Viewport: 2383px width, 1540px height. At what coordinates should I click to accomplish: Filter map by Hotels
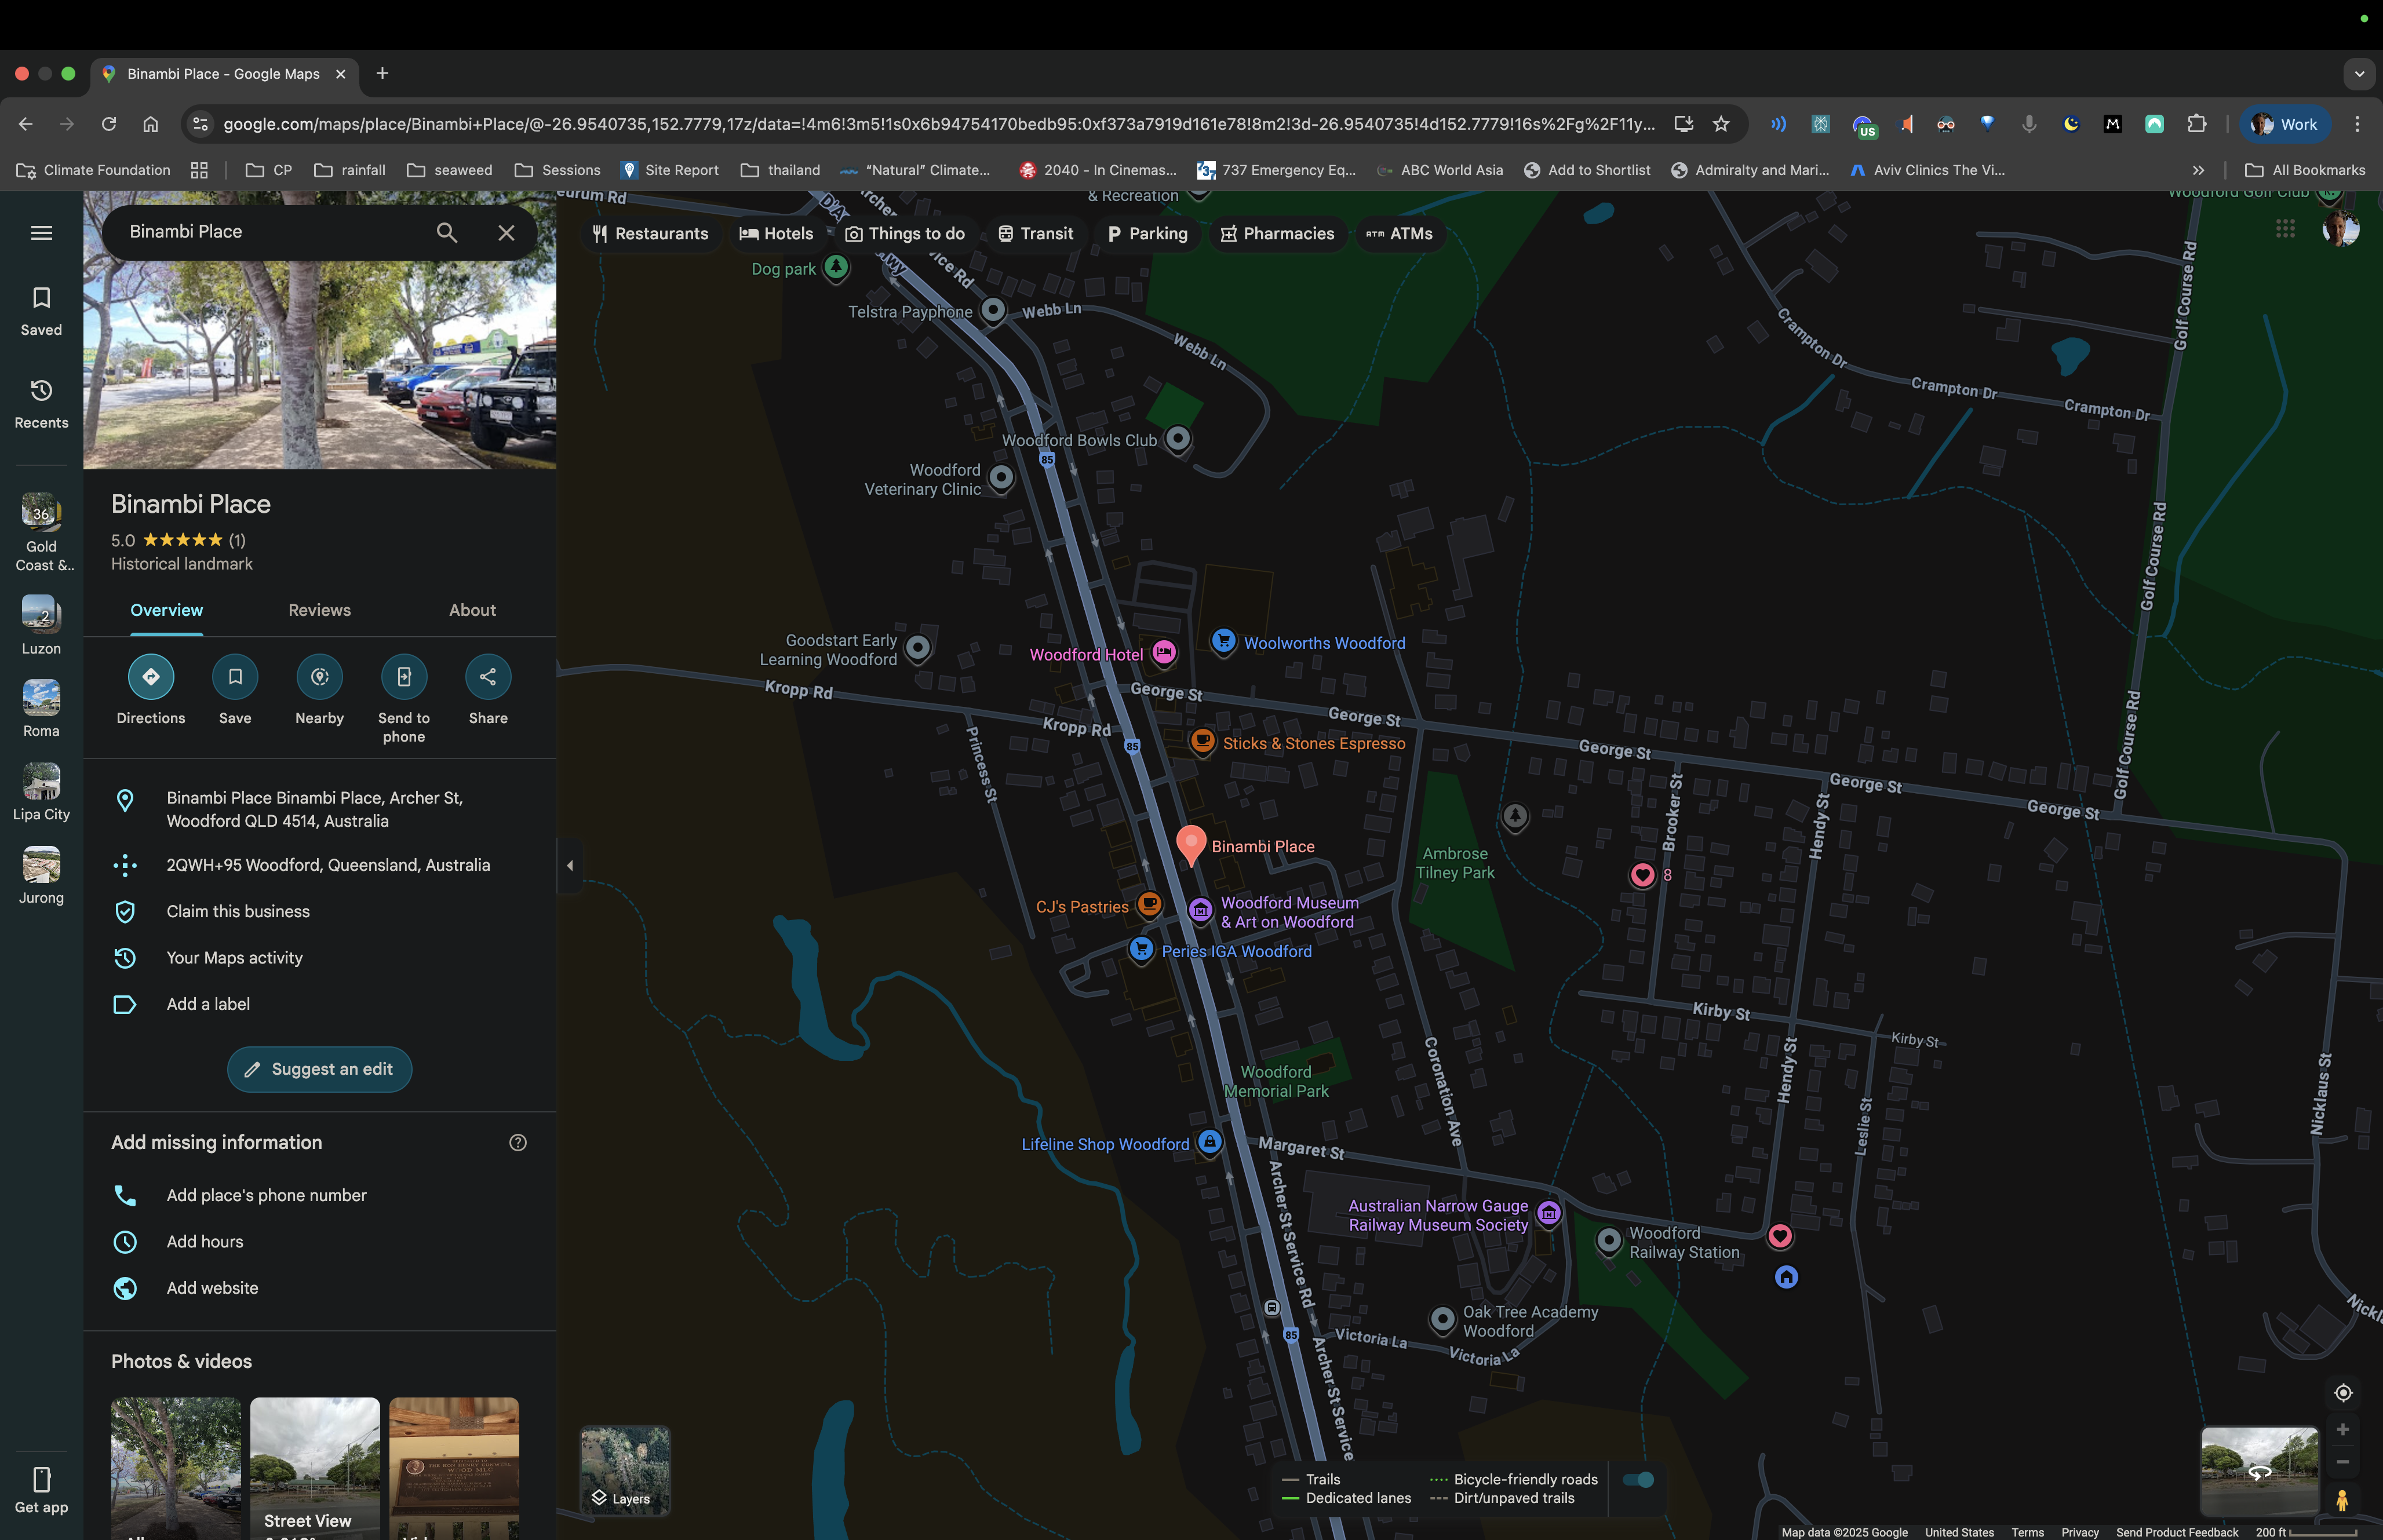point(776,234)
